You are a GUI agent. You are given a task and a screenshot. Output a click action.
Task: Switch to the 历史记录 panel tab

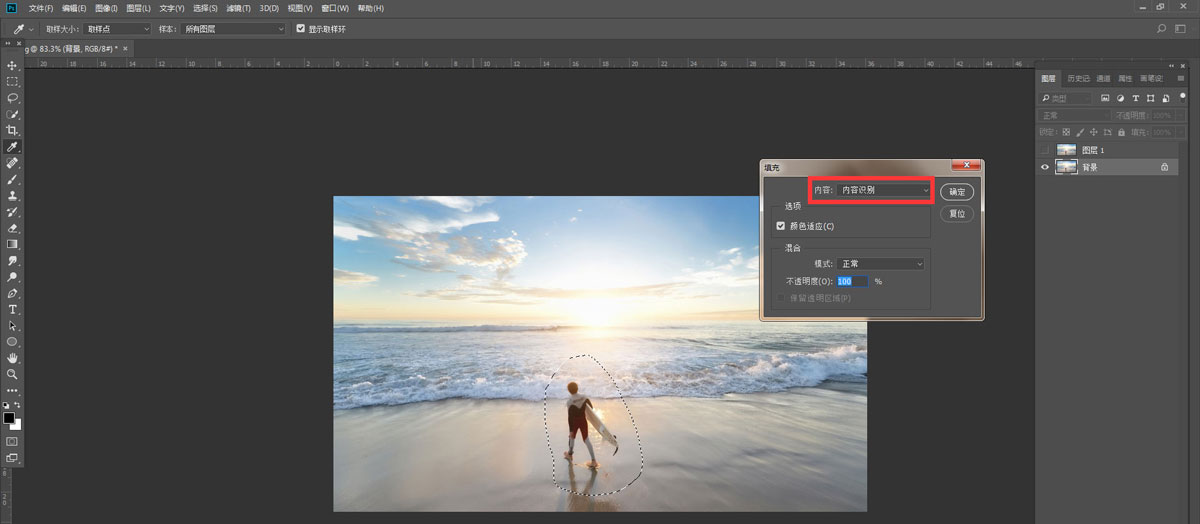pyautogui.click(x=1079, y=78)
